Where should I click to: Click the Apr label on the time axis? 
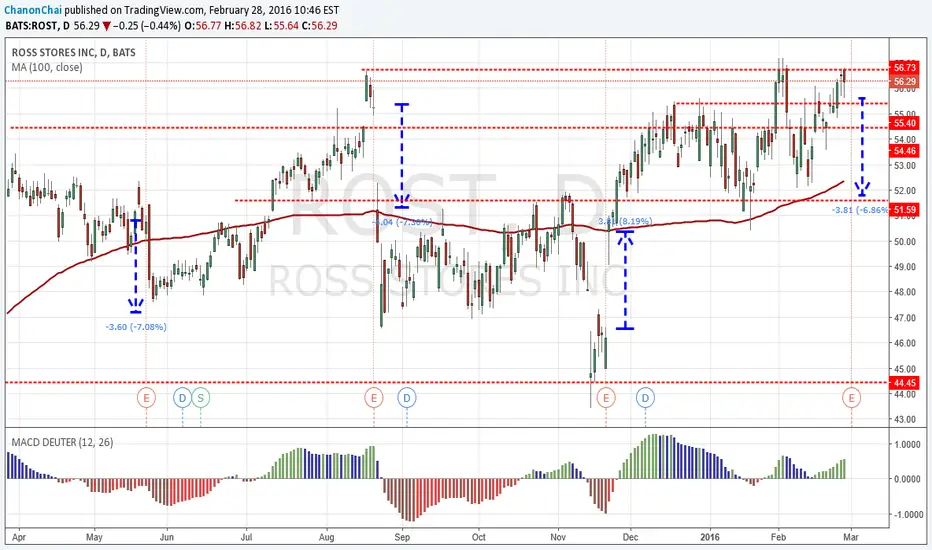(19, 537)
